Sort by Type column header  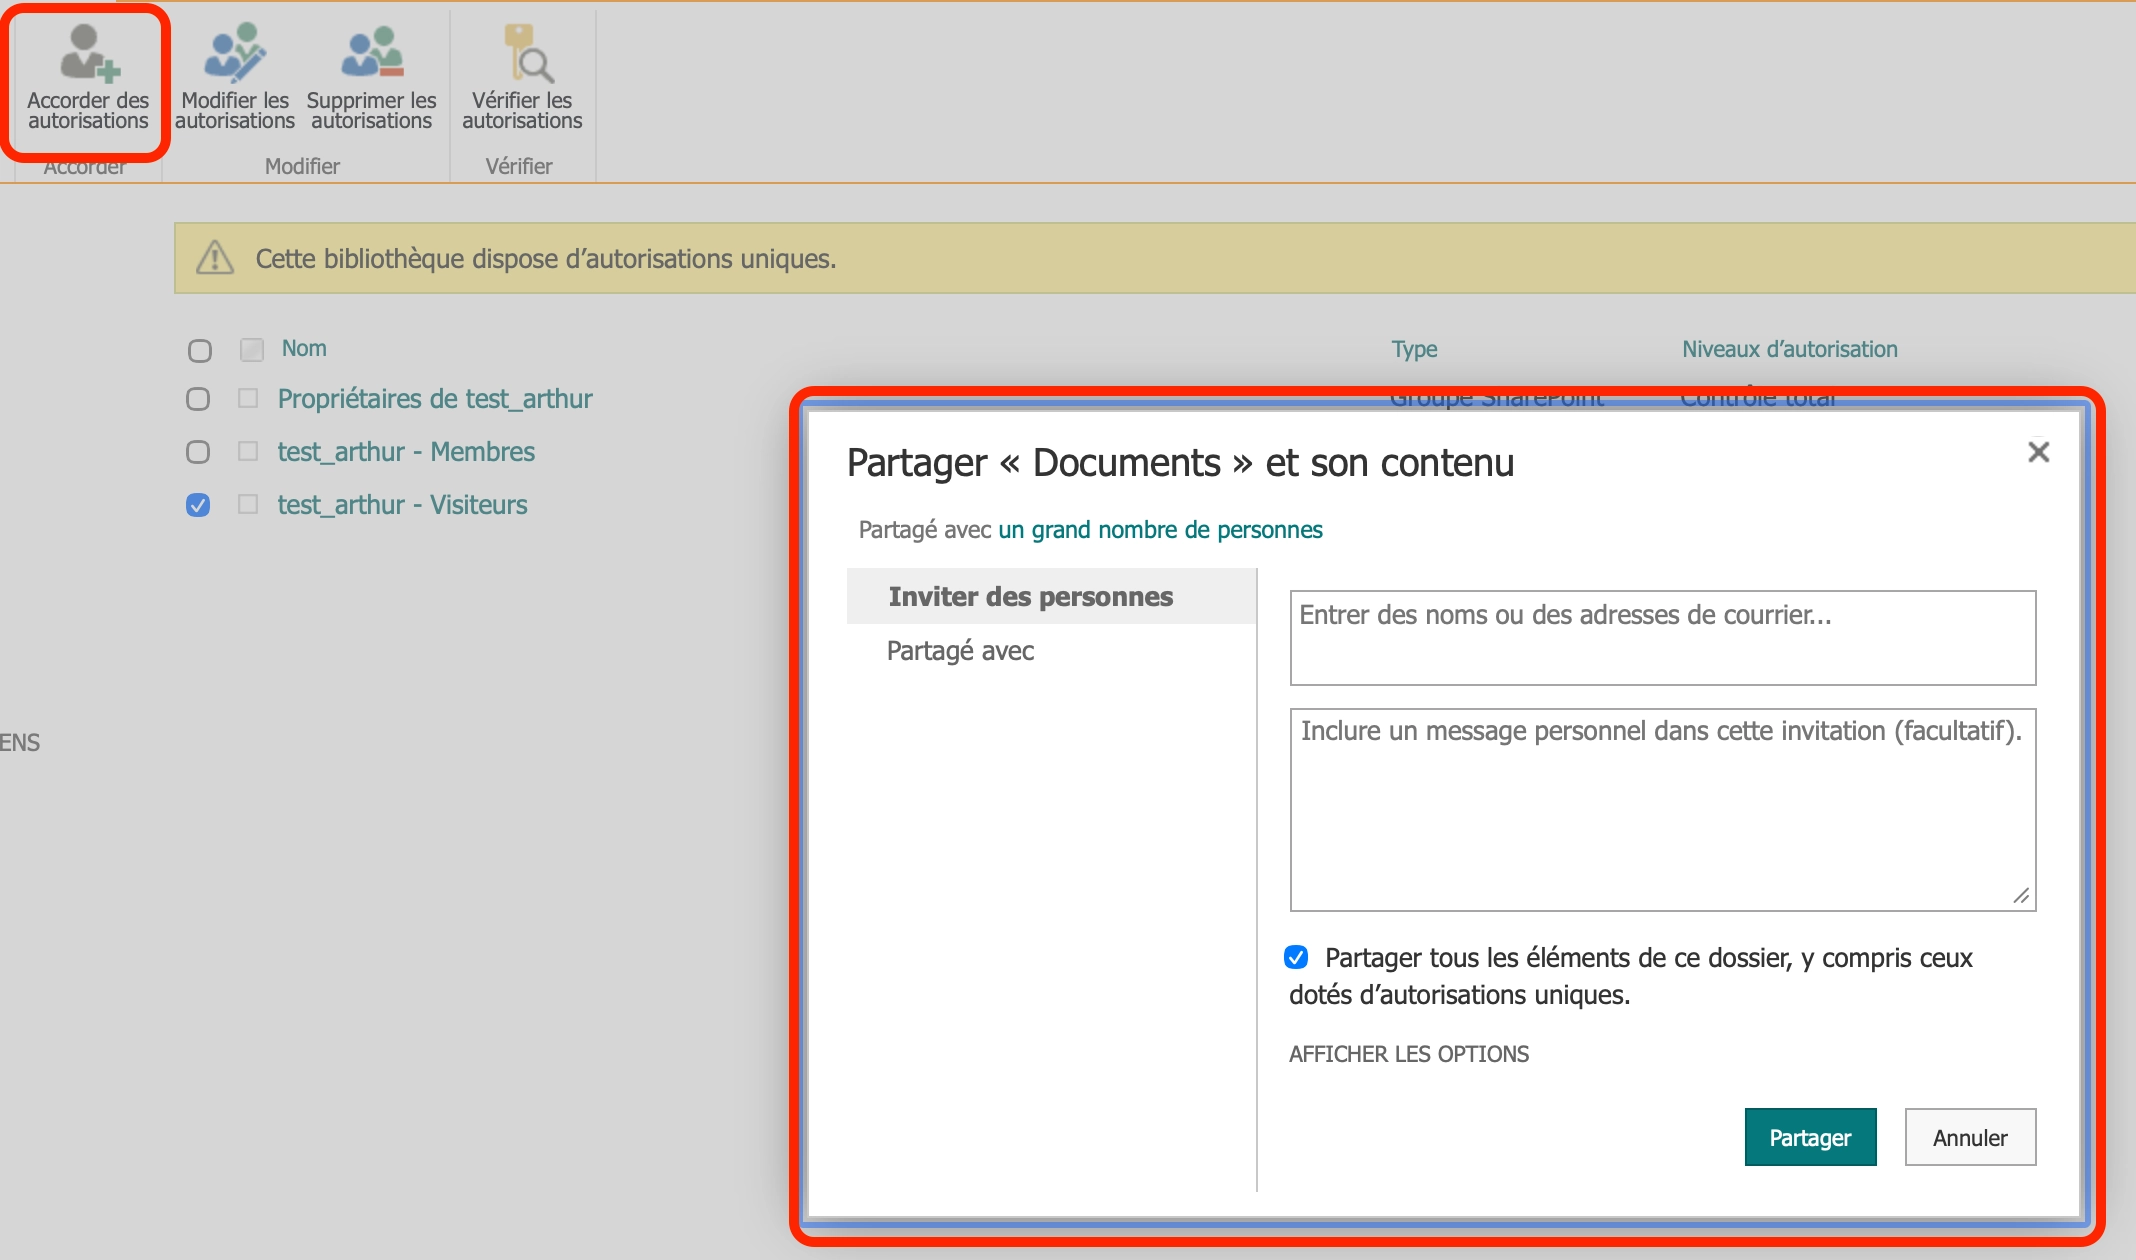1414,349
